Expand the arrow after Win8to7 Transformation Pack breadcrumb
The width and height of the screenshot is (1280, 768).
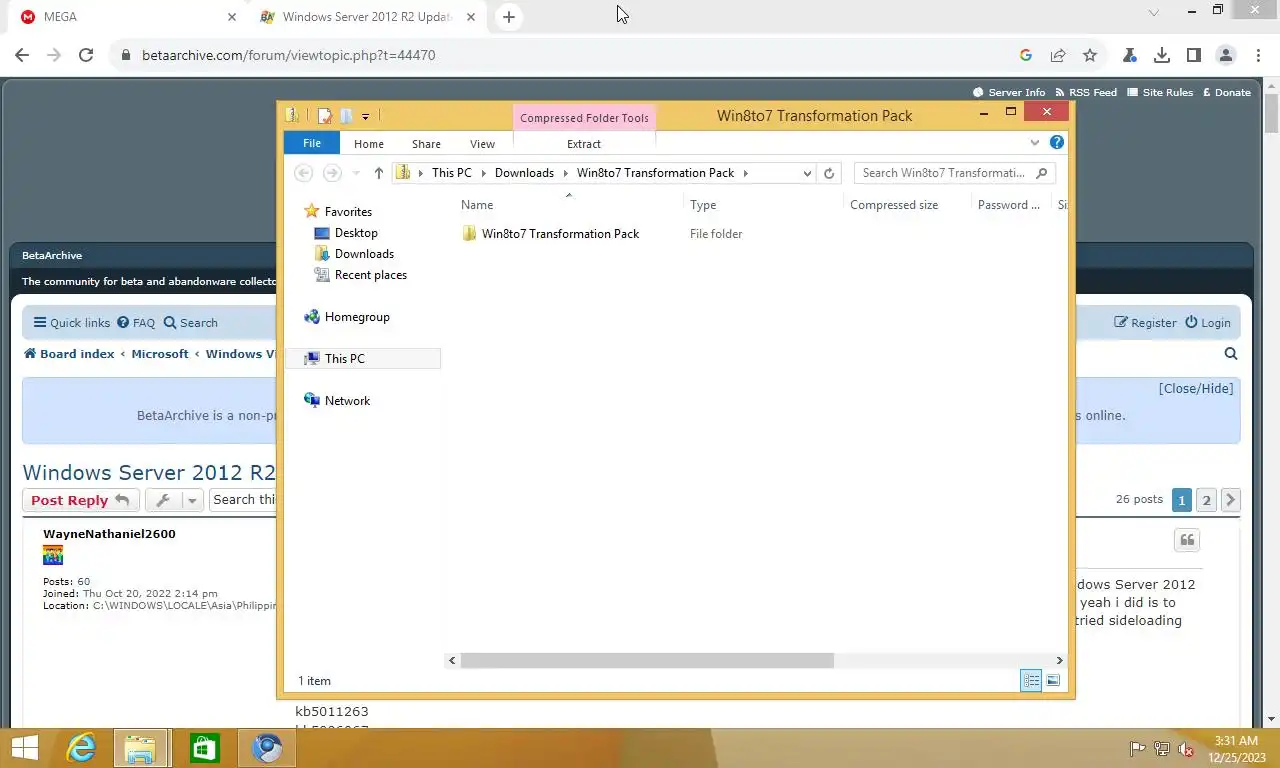click(746, 173)
